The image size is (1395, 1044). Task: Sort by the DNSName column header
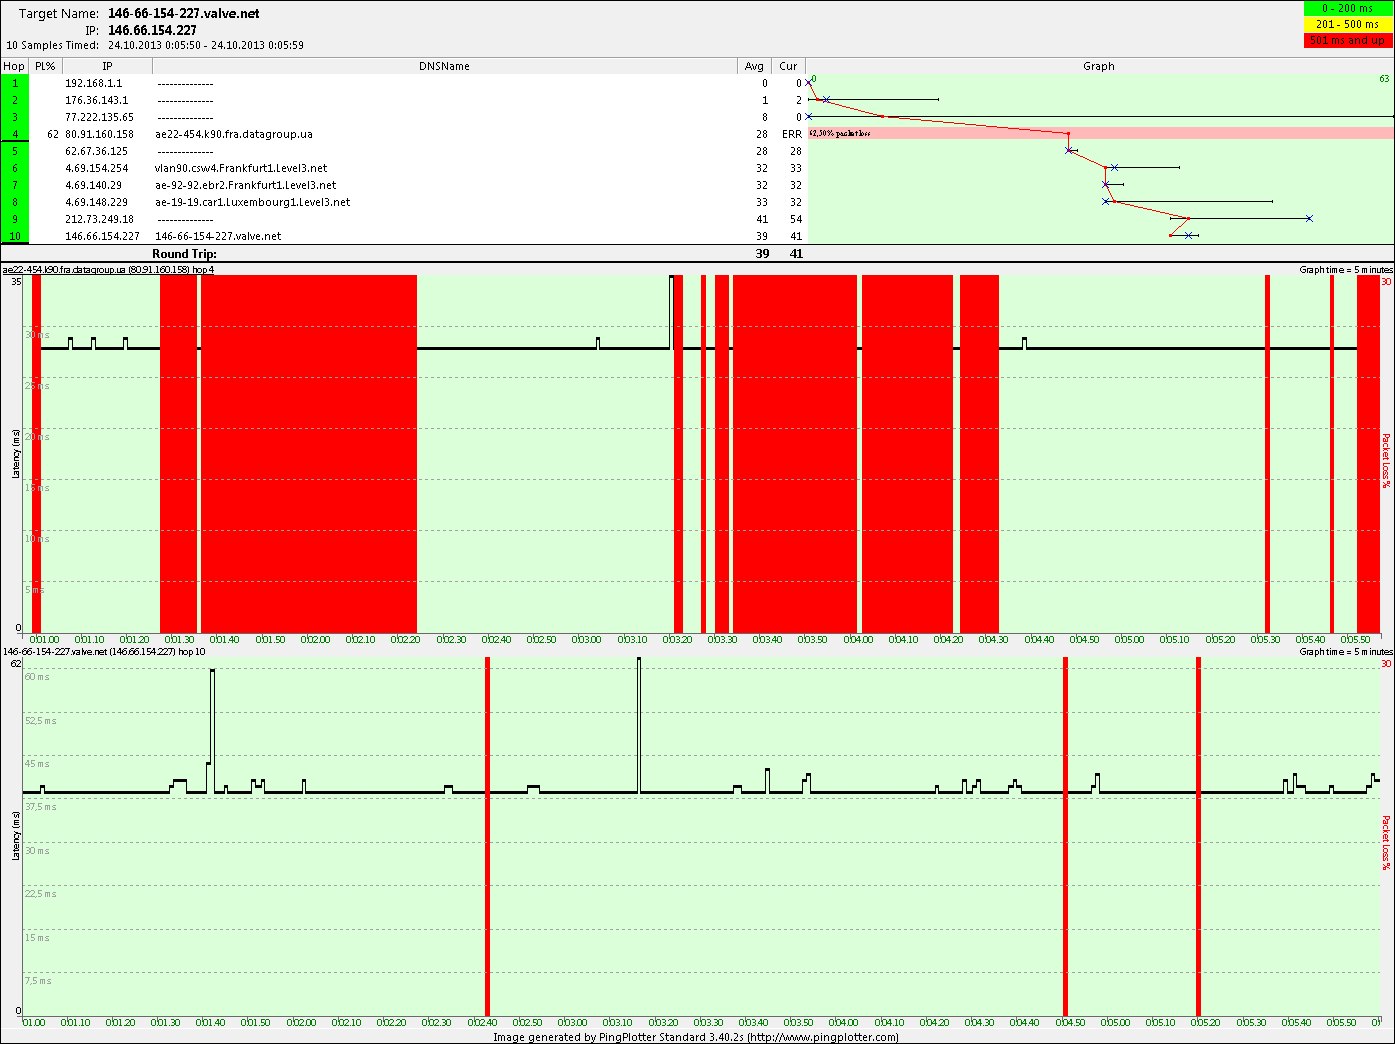(444, 66)
